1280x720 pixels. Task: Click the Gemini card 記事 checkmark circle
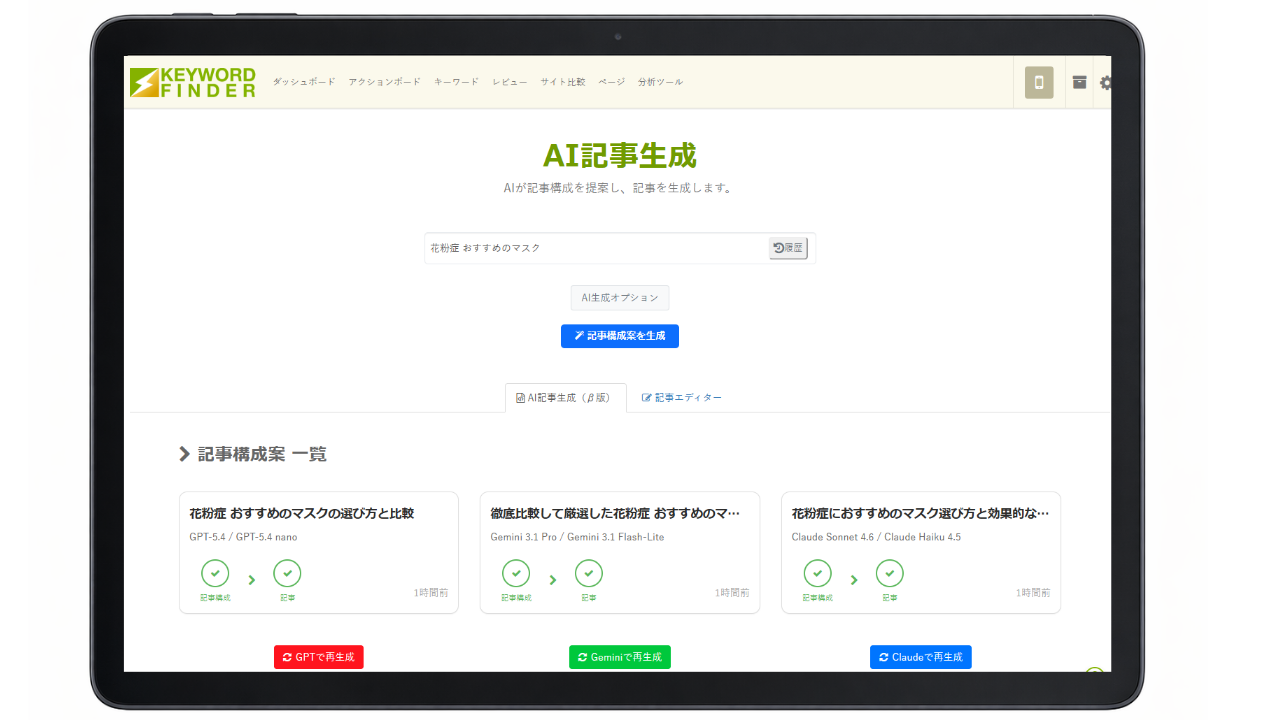[x=589, y=573]
